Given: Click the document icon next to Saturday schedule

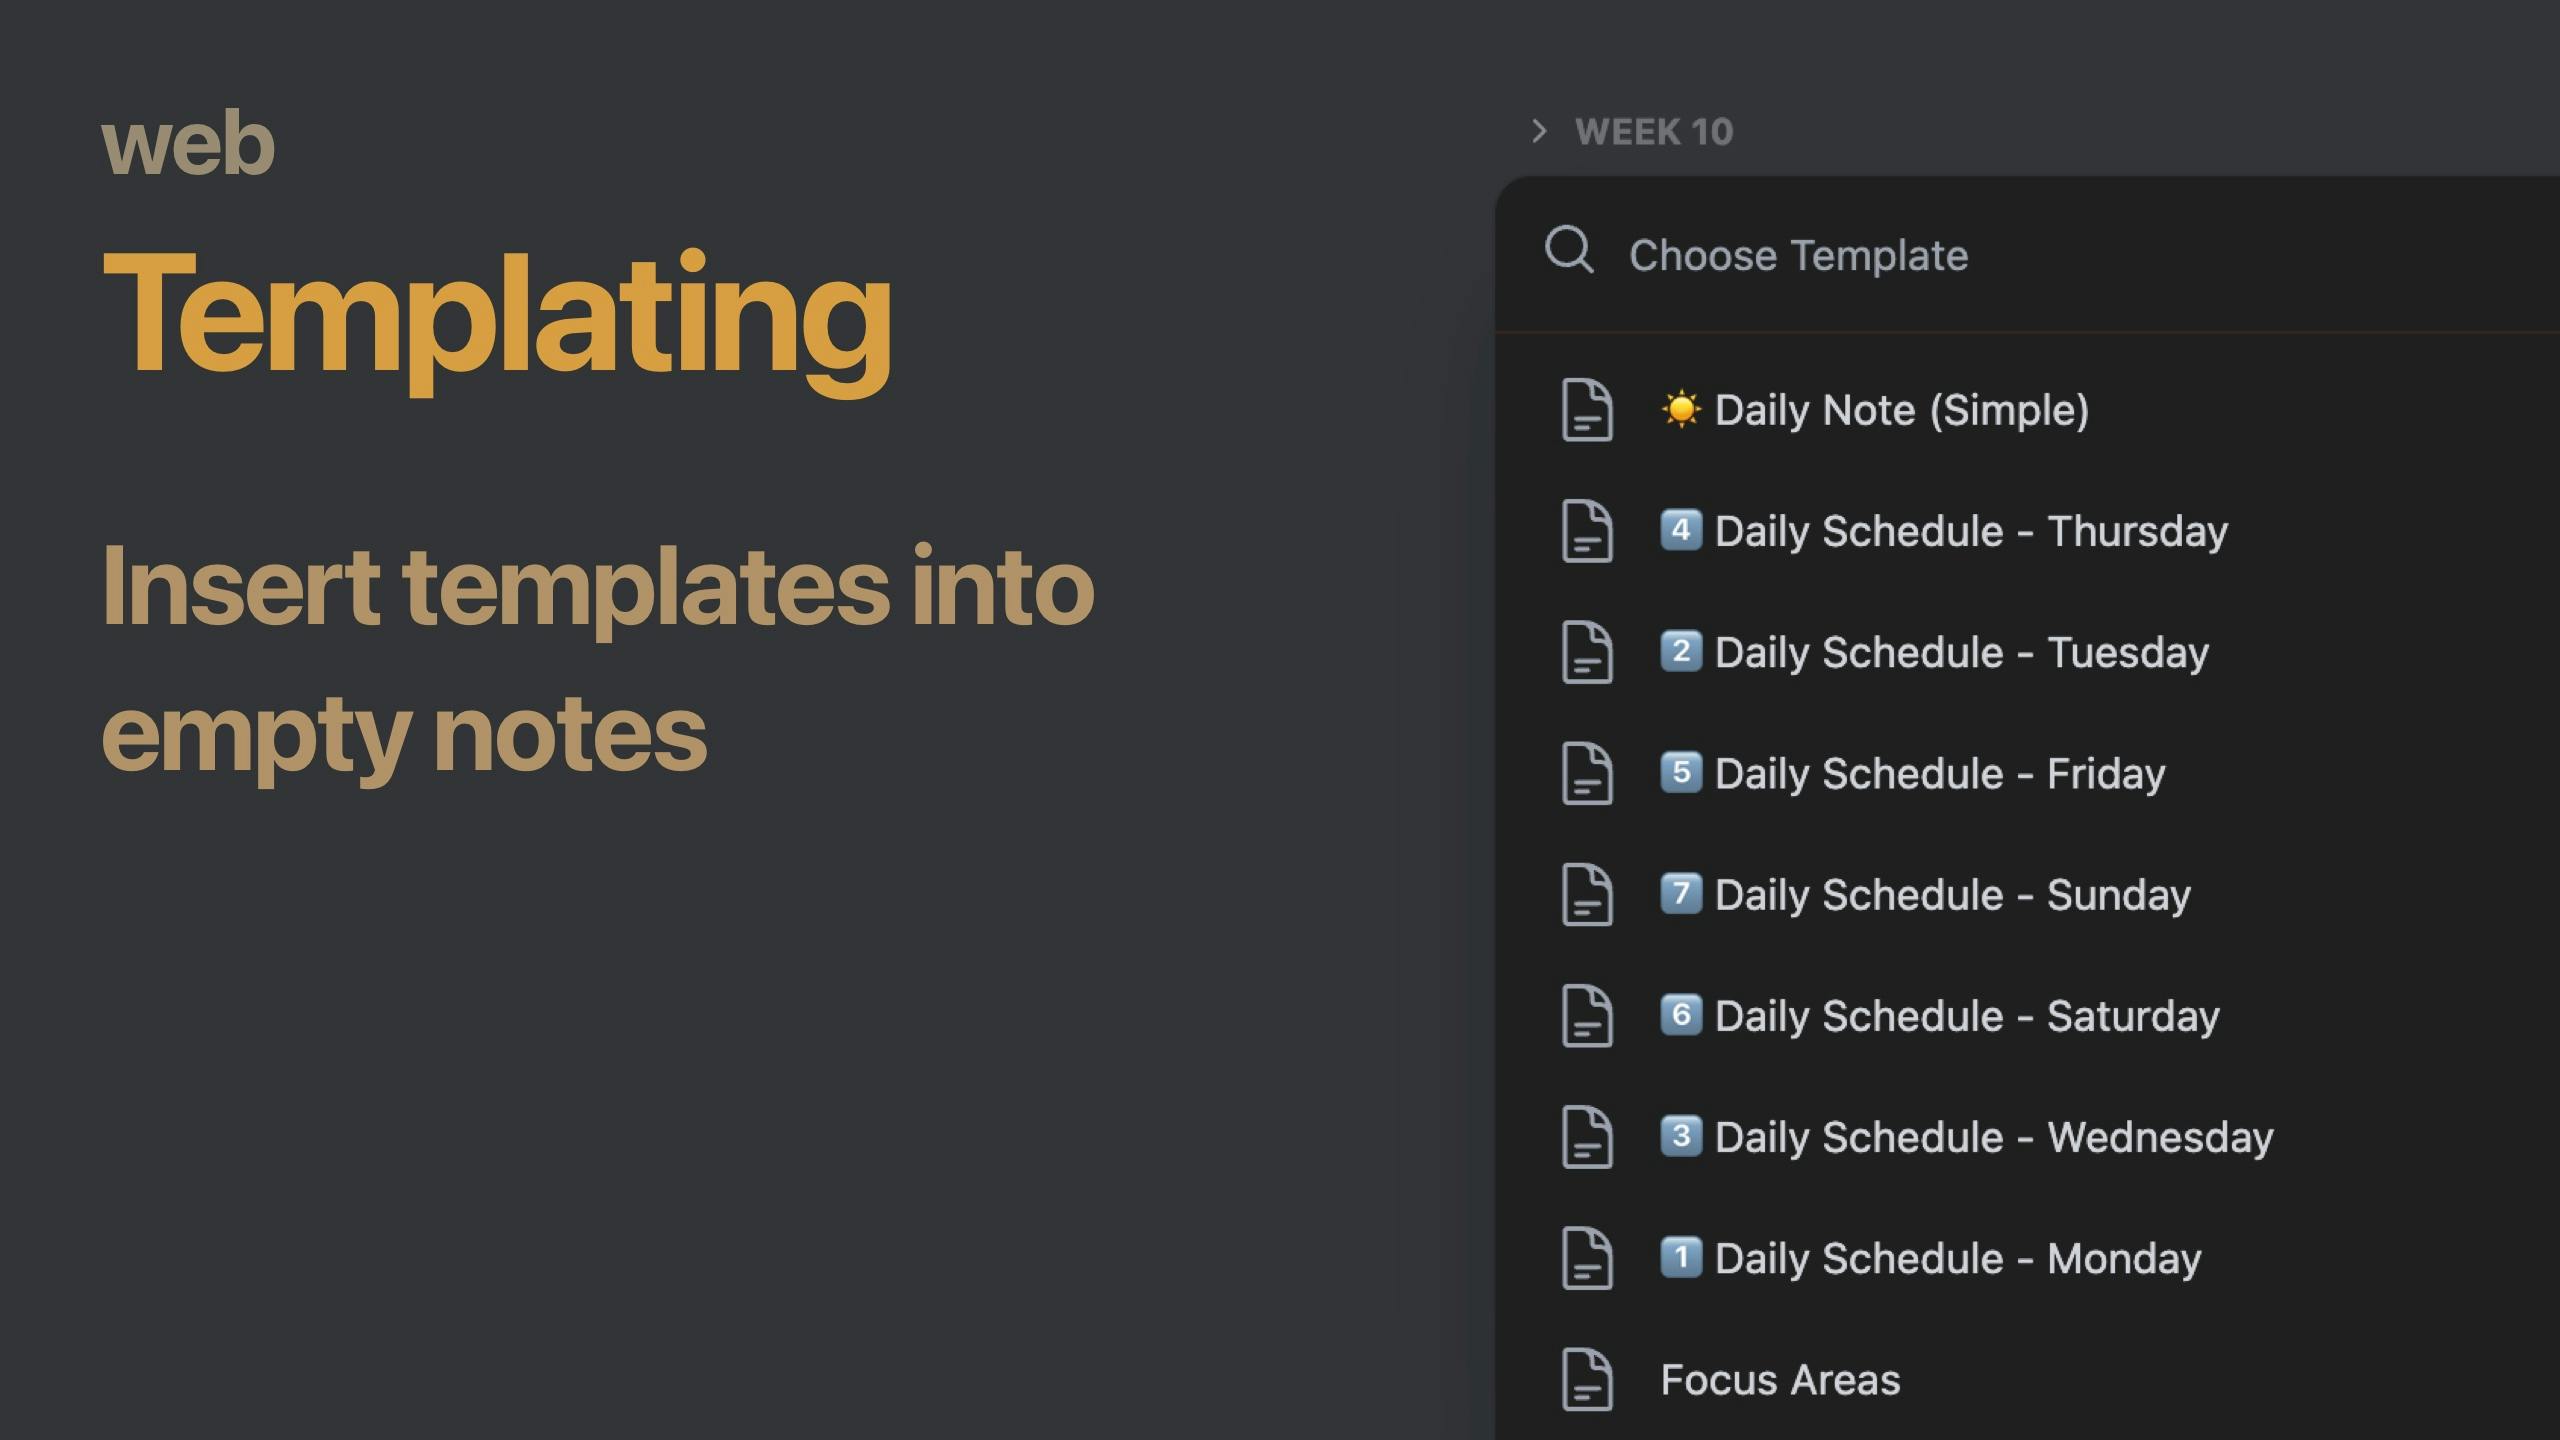Looking at the screenshot, I should click(1587, 1016).
